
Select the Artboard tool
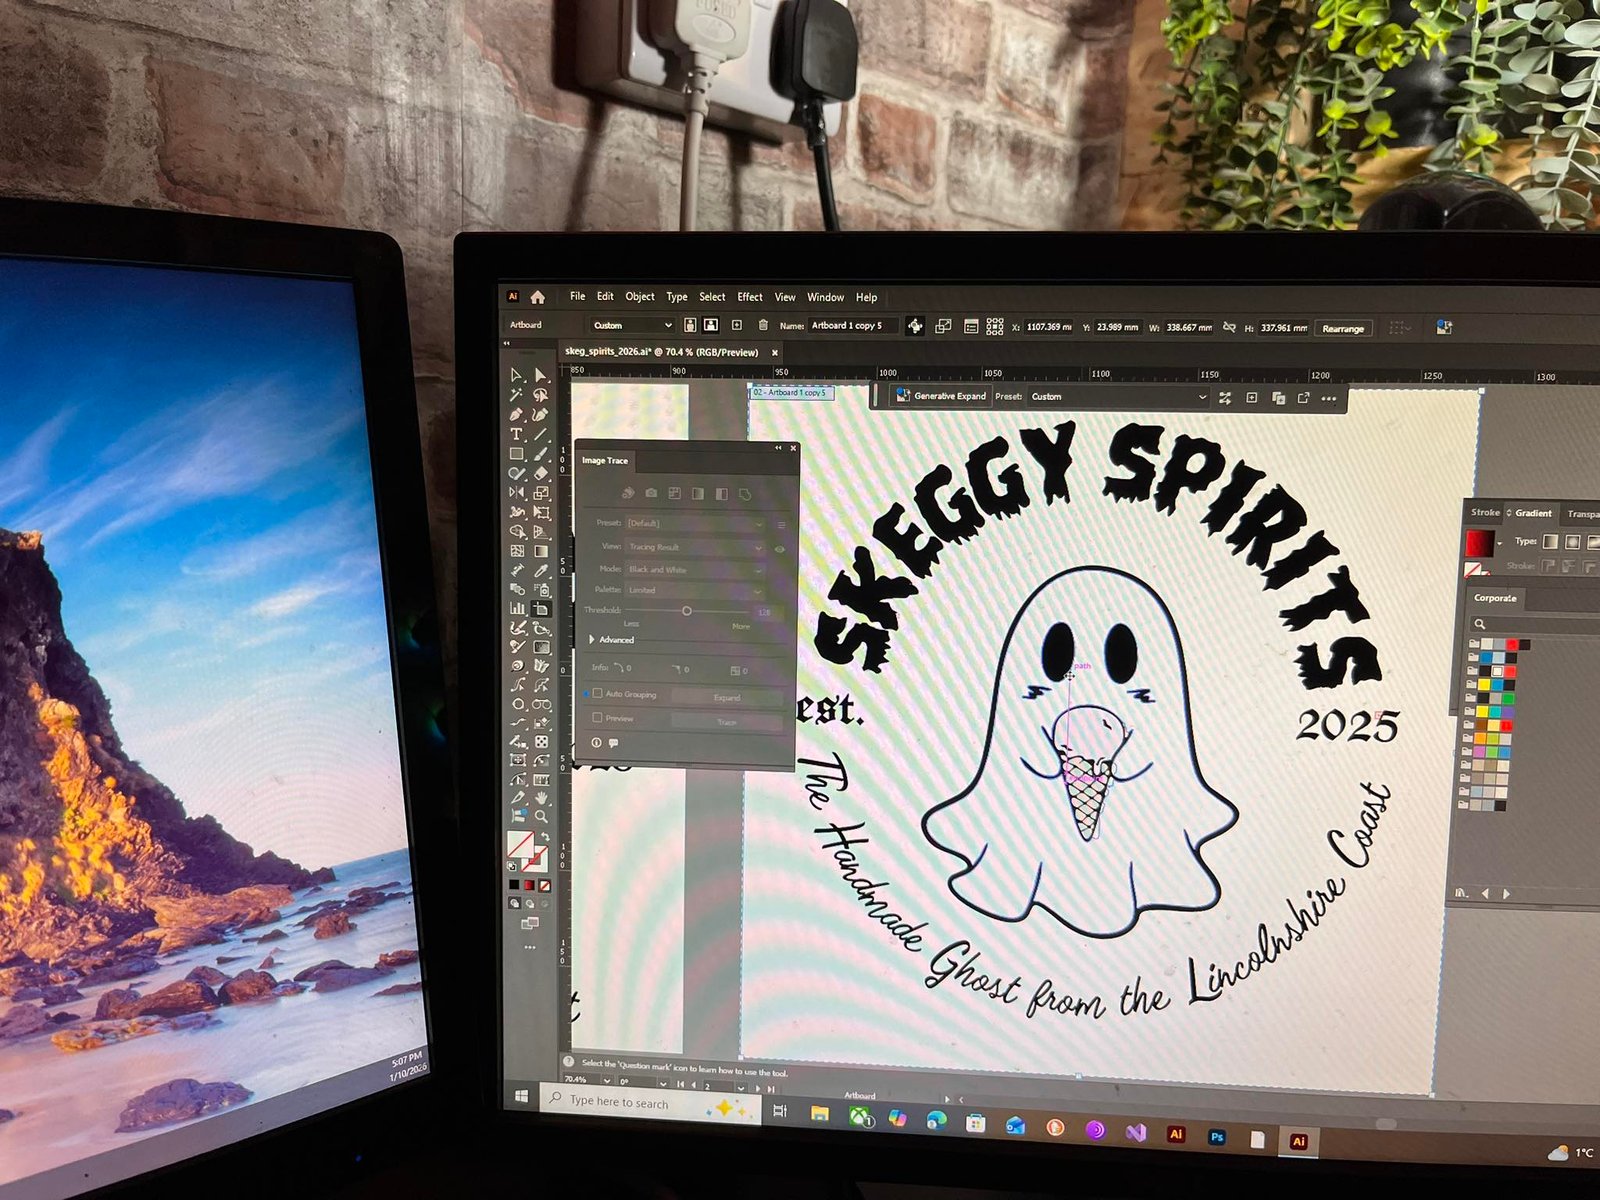click(541, 609)
